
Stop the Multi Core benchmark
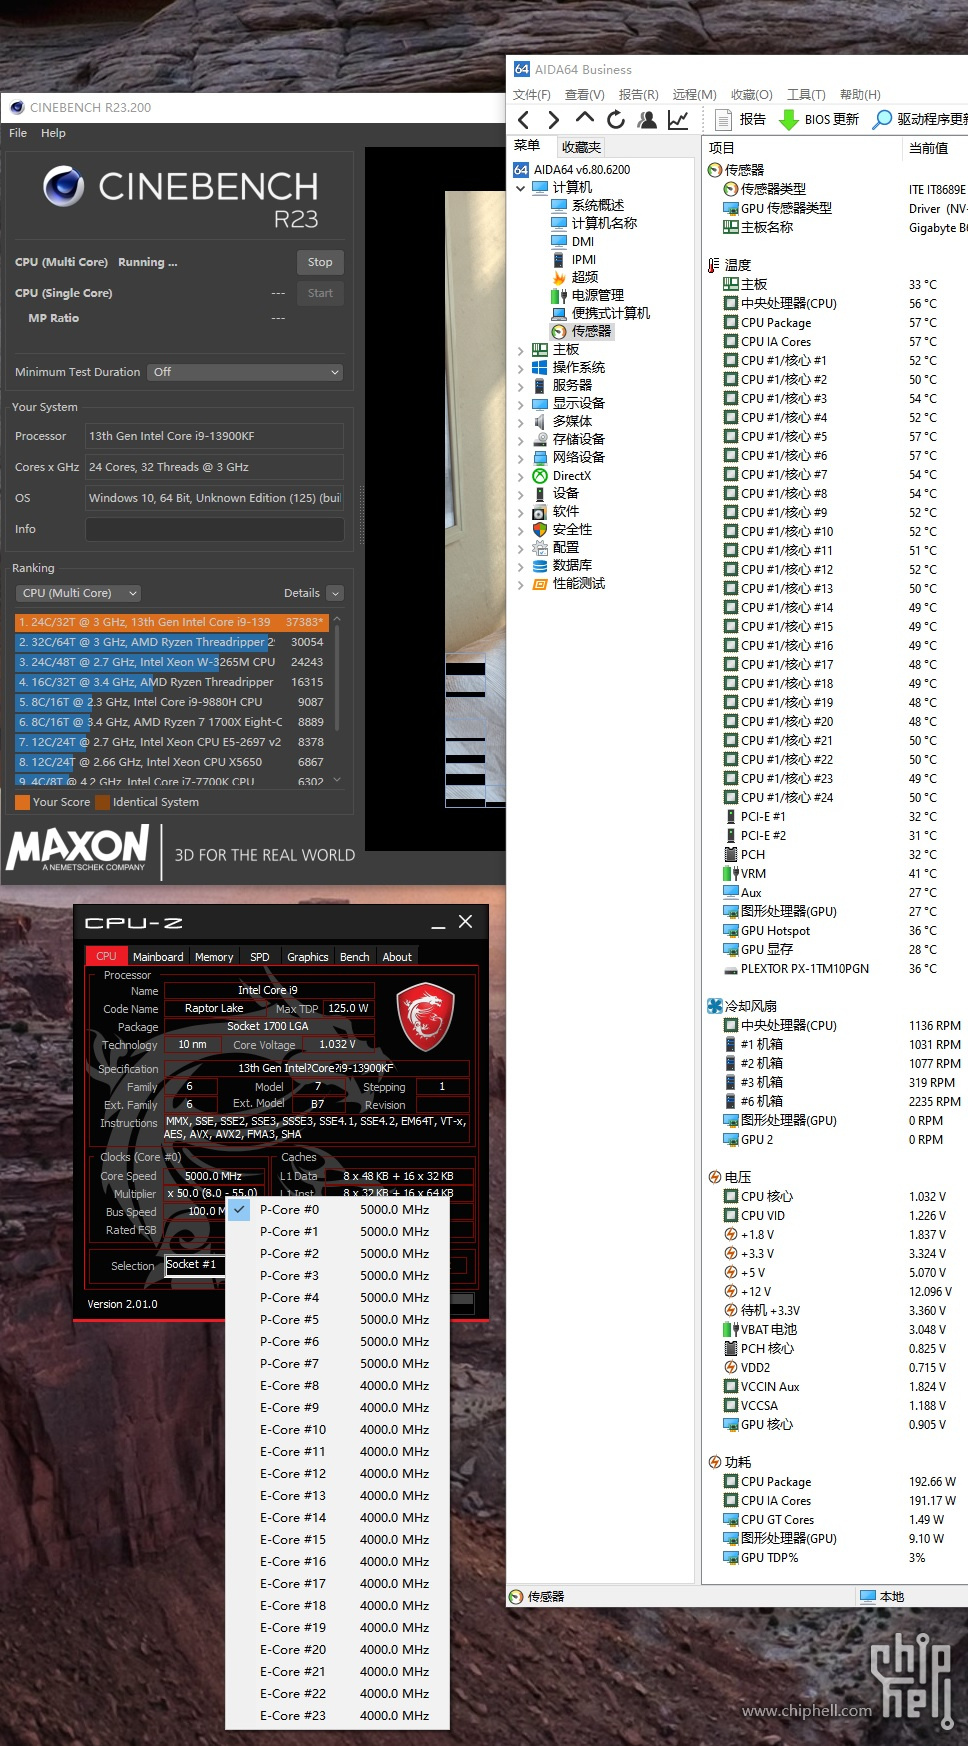coord(320,262)
